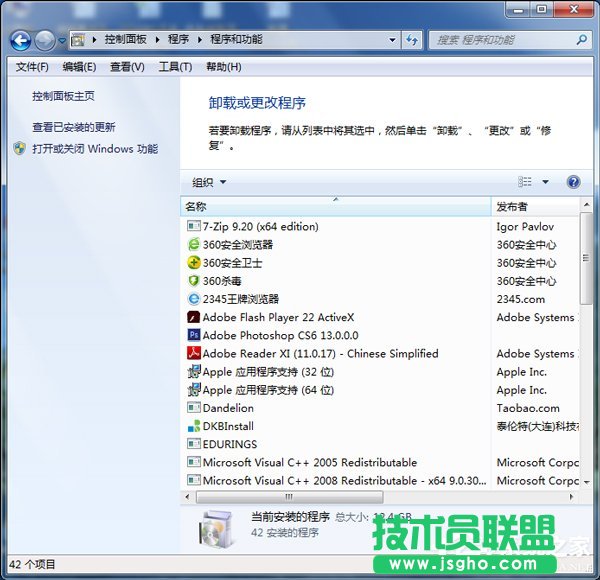Select the EDURINGS program icon
Image resolution: width=600 pixels, height=580 pixels.
(x=194, y=444)
